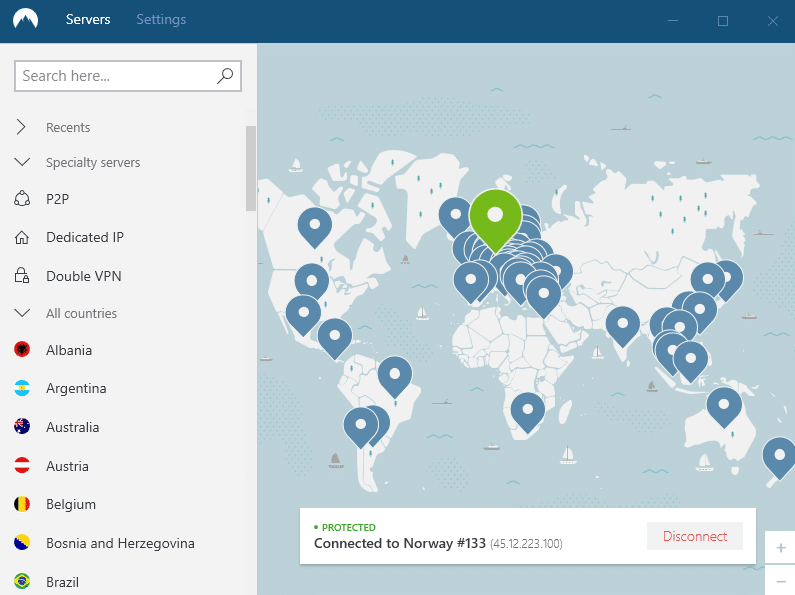Click the server list scrollbar thumb
Viewport: 795px width, 595px height.
tap(250, 168)
